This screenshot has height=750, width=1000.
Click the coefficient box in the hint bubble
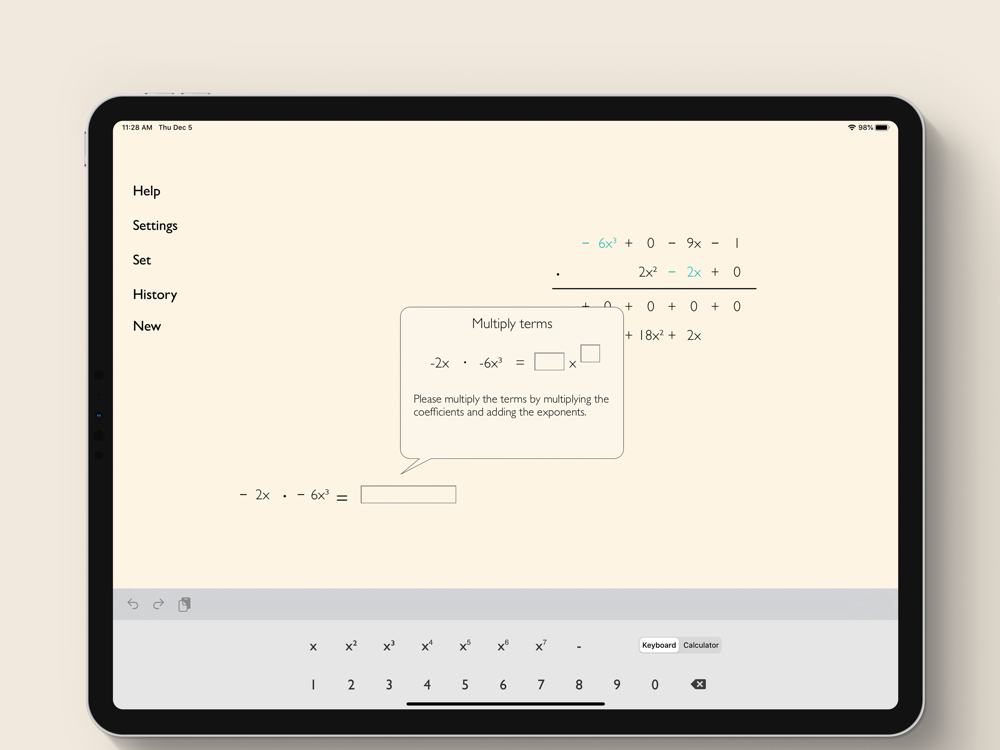pos(549,362)
